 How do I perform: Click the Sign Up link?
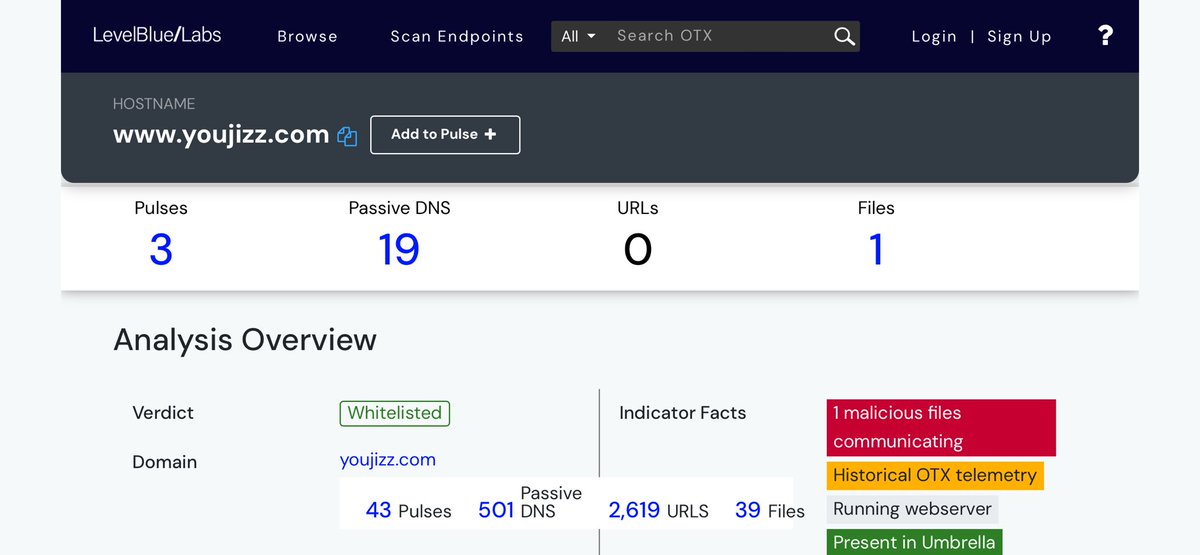coord(1019,36)
